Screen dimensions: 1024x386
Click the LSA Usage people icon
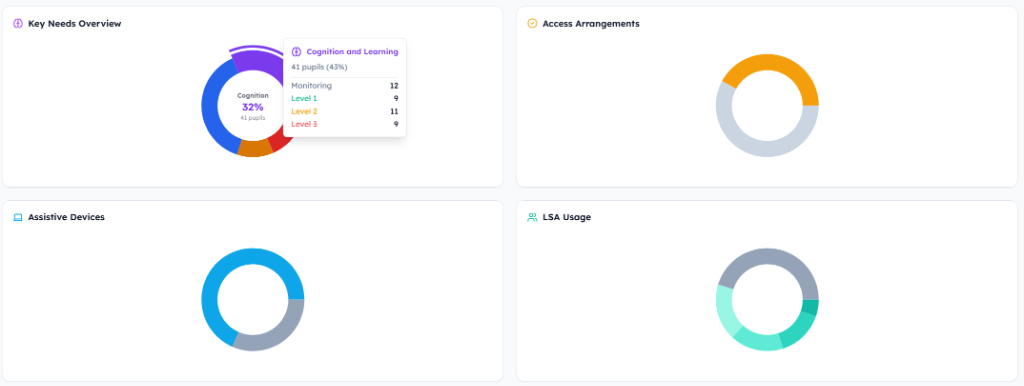pyautogui.click(x=532, y=217)
